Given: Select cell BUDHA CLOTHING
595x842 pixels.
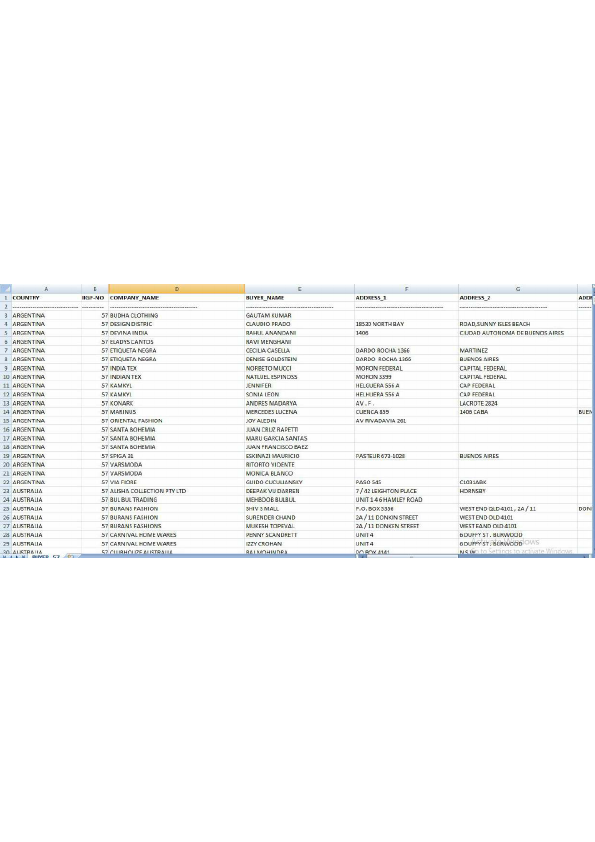Looking at the screenshot, I should coord(176,315).
